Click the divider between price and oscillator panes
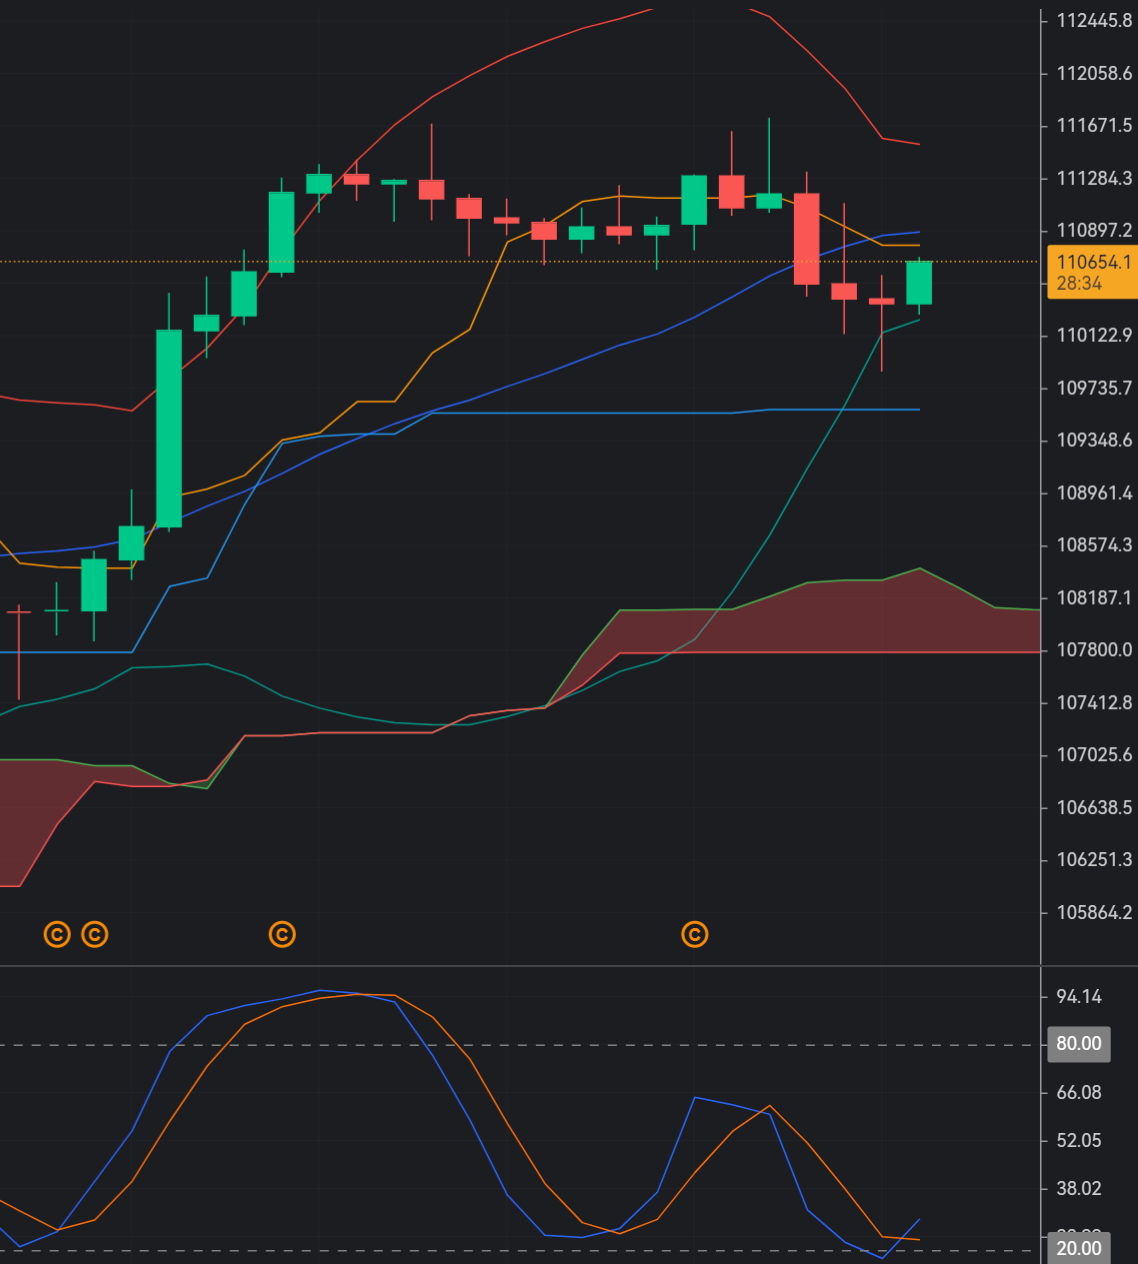The image size is (1138, 1264). click(x=520, y=966)
